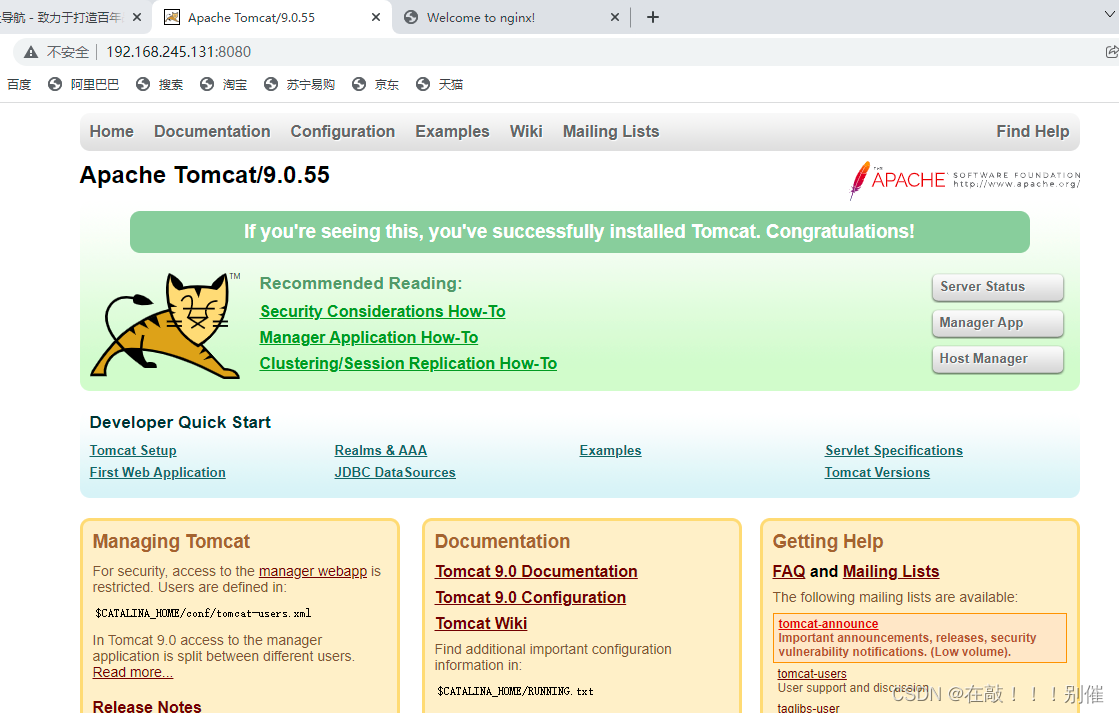Open the FAQ link
1119x713 pixels.
tap(789, 572)
